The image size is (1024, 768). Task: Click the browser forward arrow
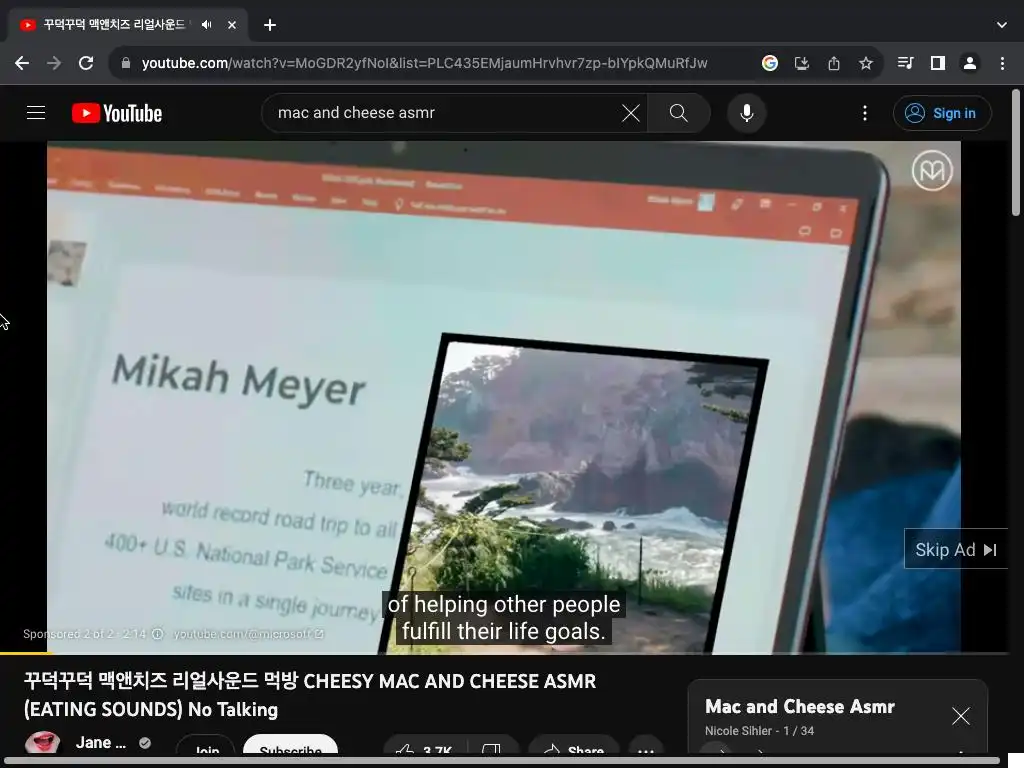(x=54, y=63)
